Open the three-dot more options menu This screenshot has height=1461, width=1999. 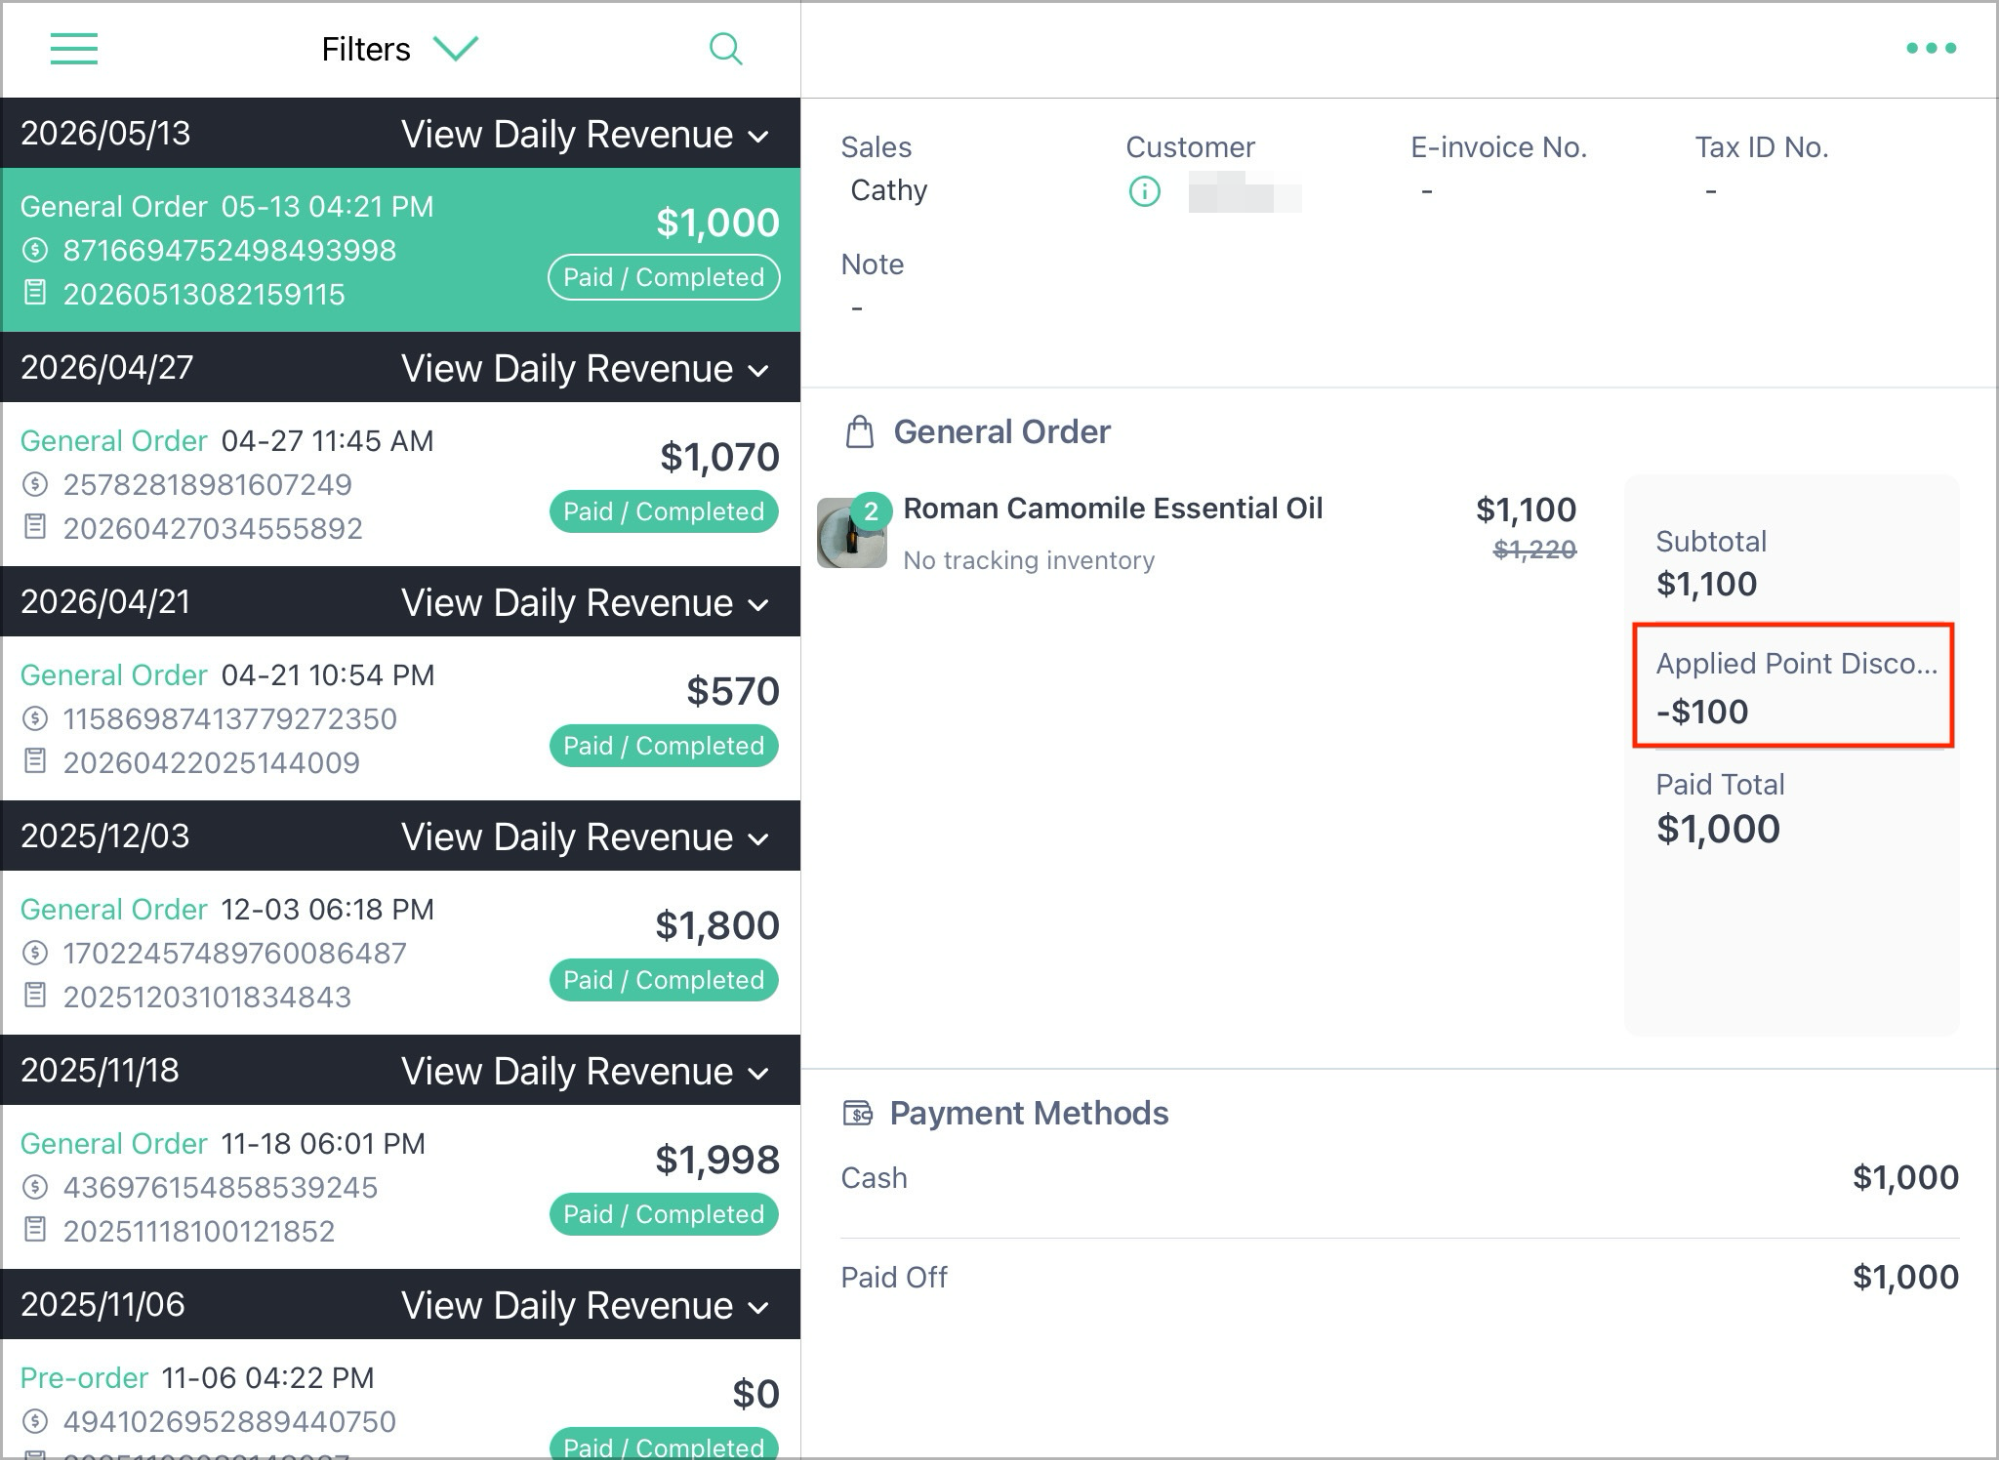[x=1930, y=48]
